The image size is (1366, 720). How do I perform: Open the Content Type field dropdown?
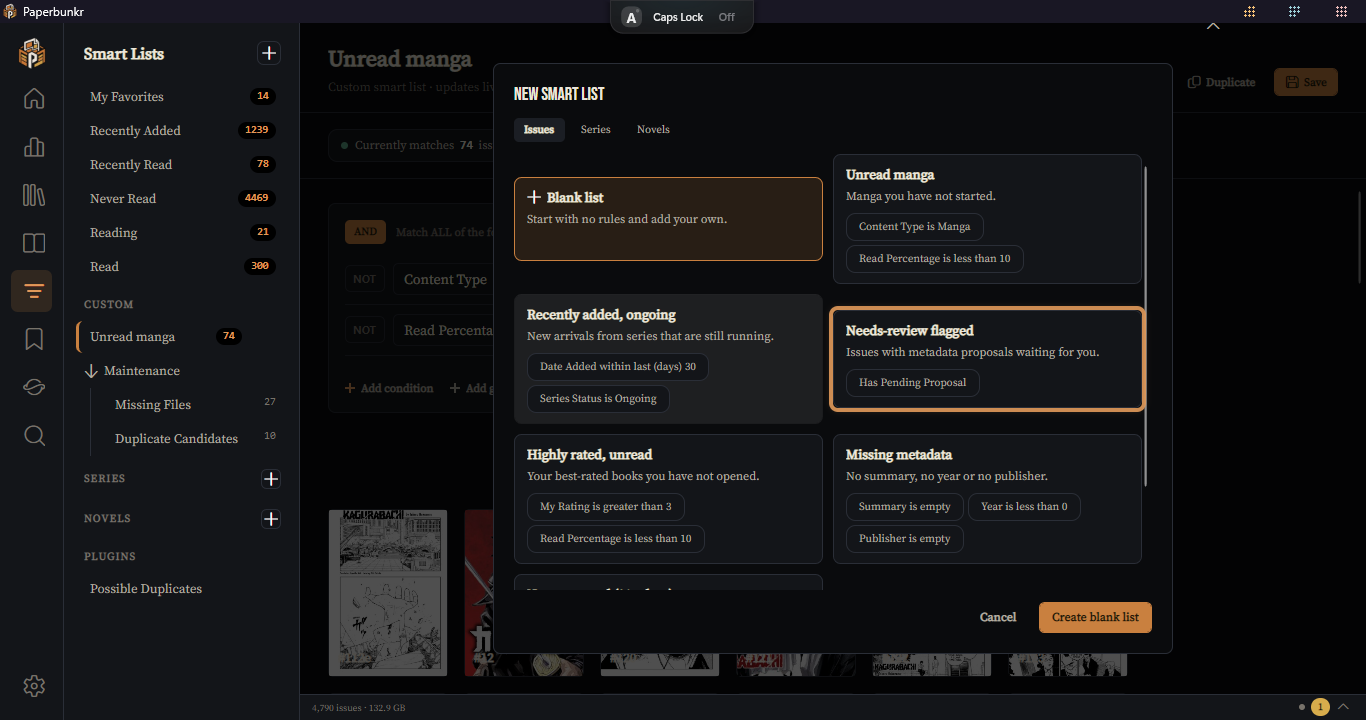pyautogui.click(x=443, y=279)
